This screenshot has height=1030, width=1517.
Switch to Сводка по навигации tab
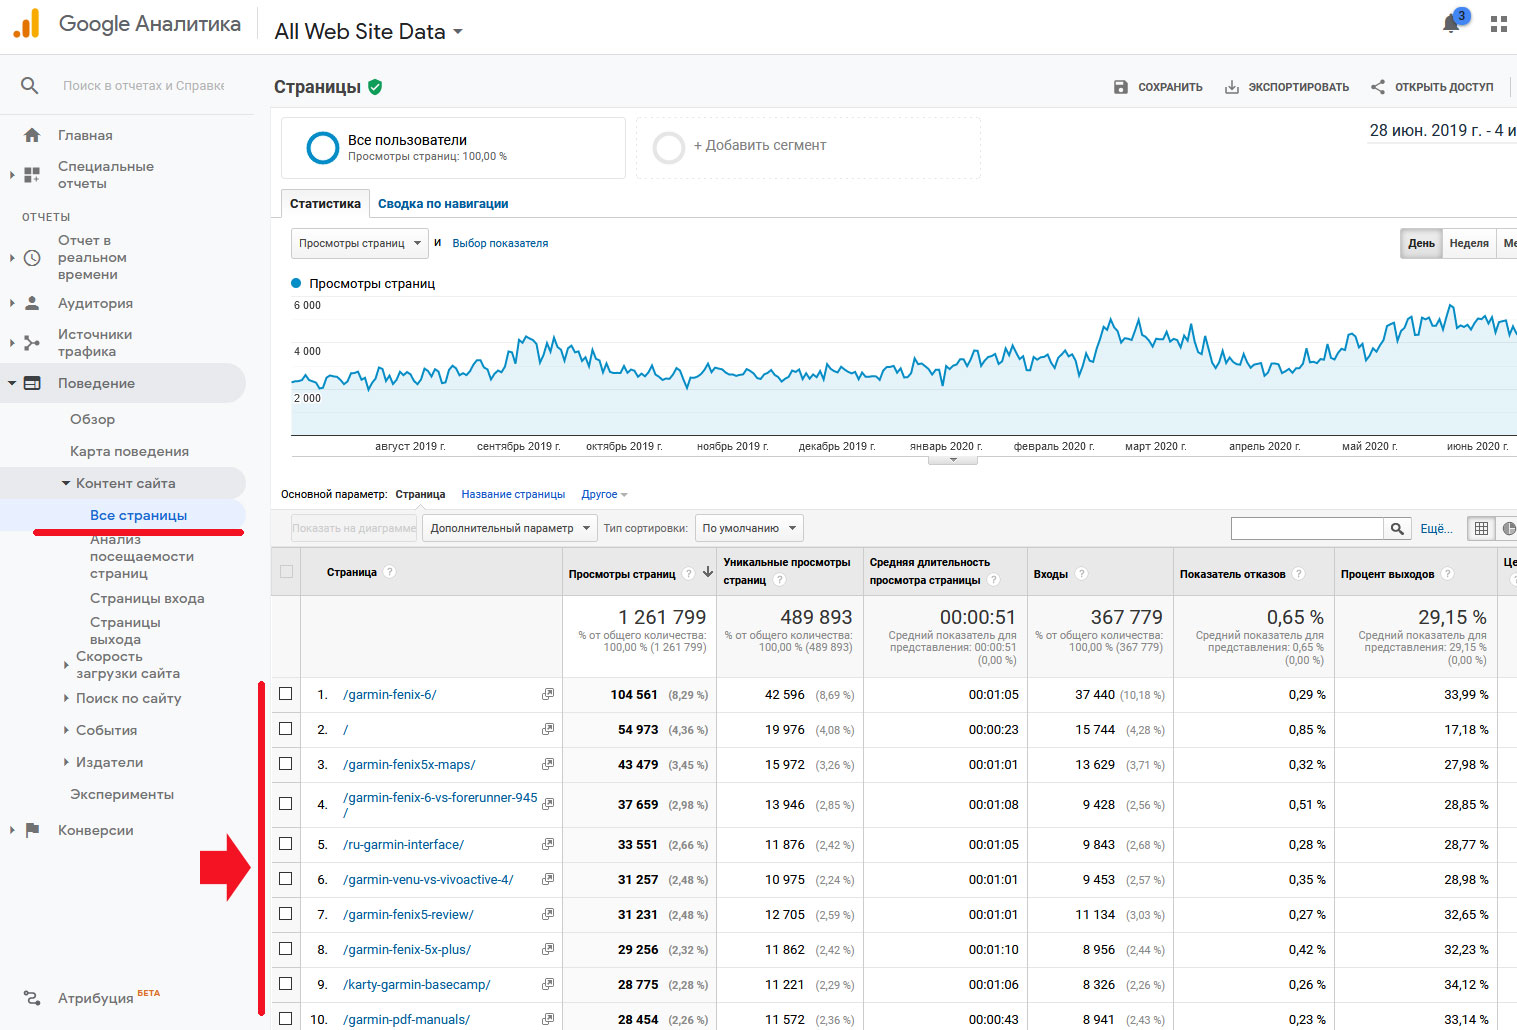pyautogui.click(x=443, y=204)
